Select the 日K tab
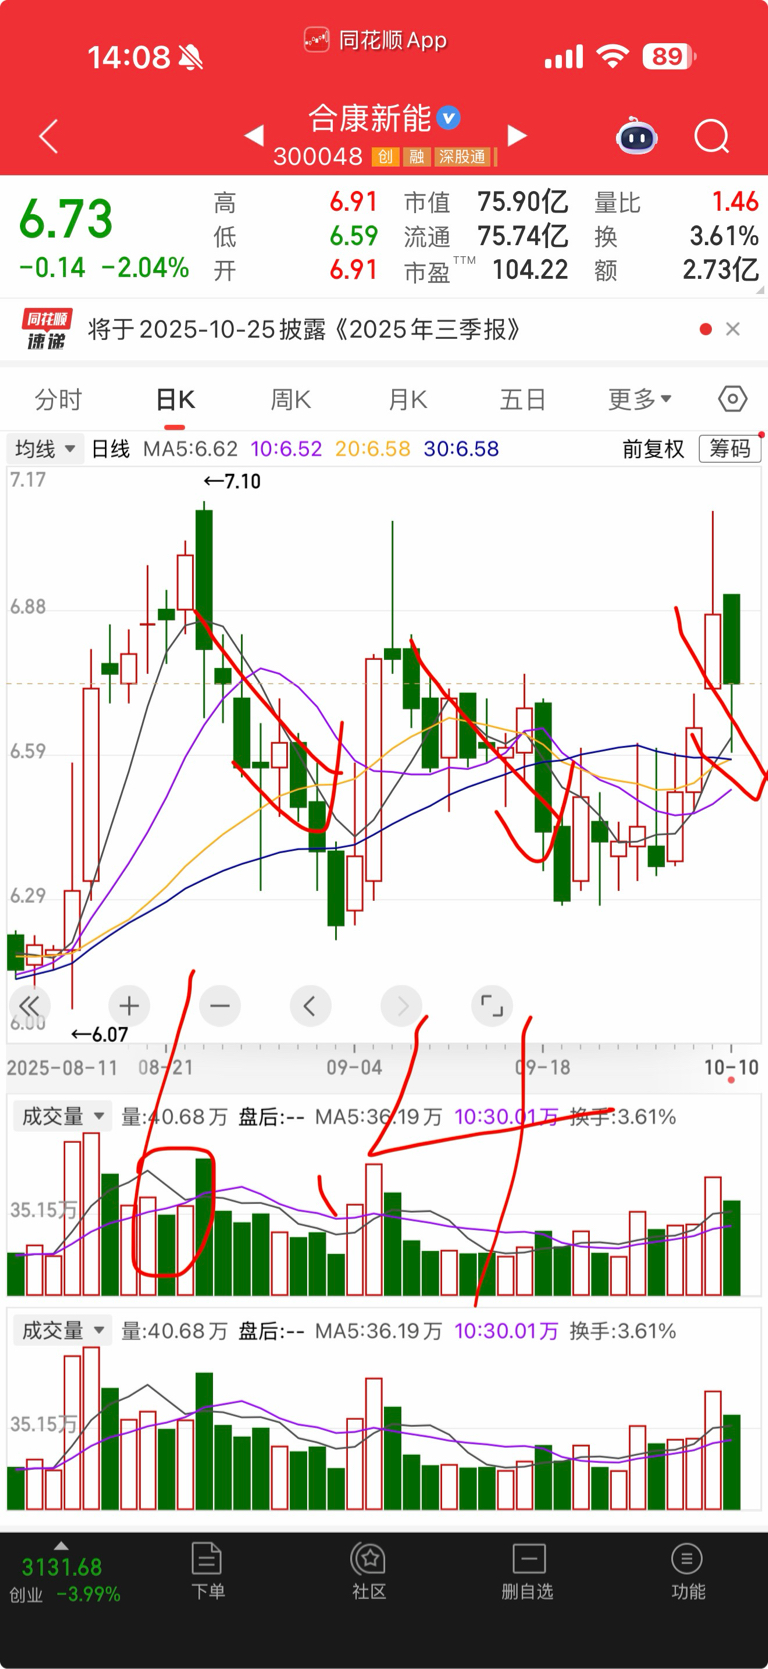 175,400
